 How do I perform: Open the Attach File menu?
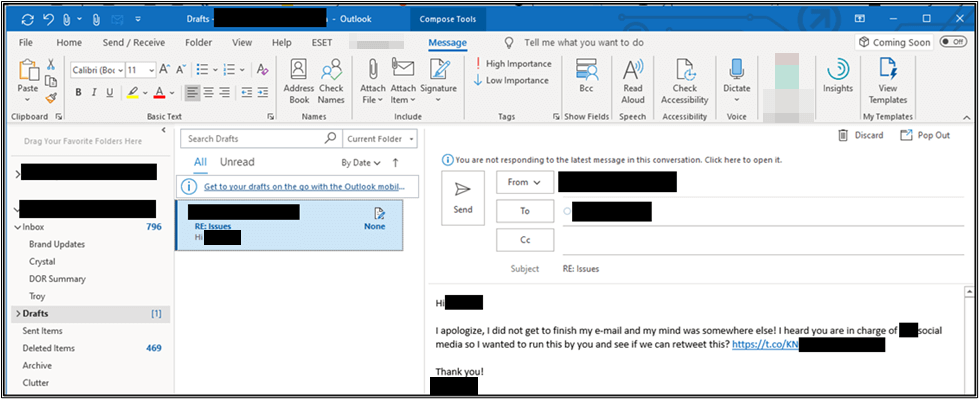[373, 81]
